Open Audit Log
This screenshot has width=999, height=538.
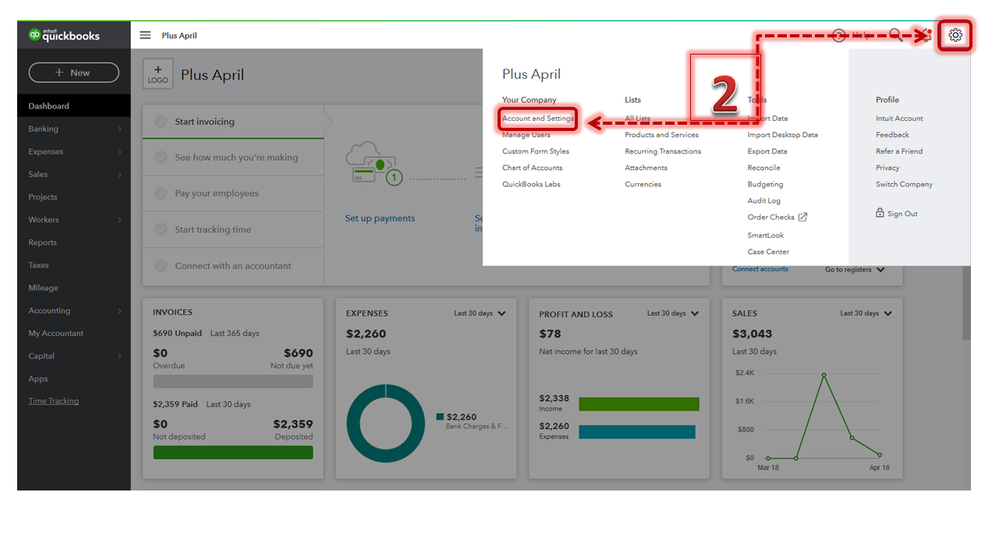763,201
